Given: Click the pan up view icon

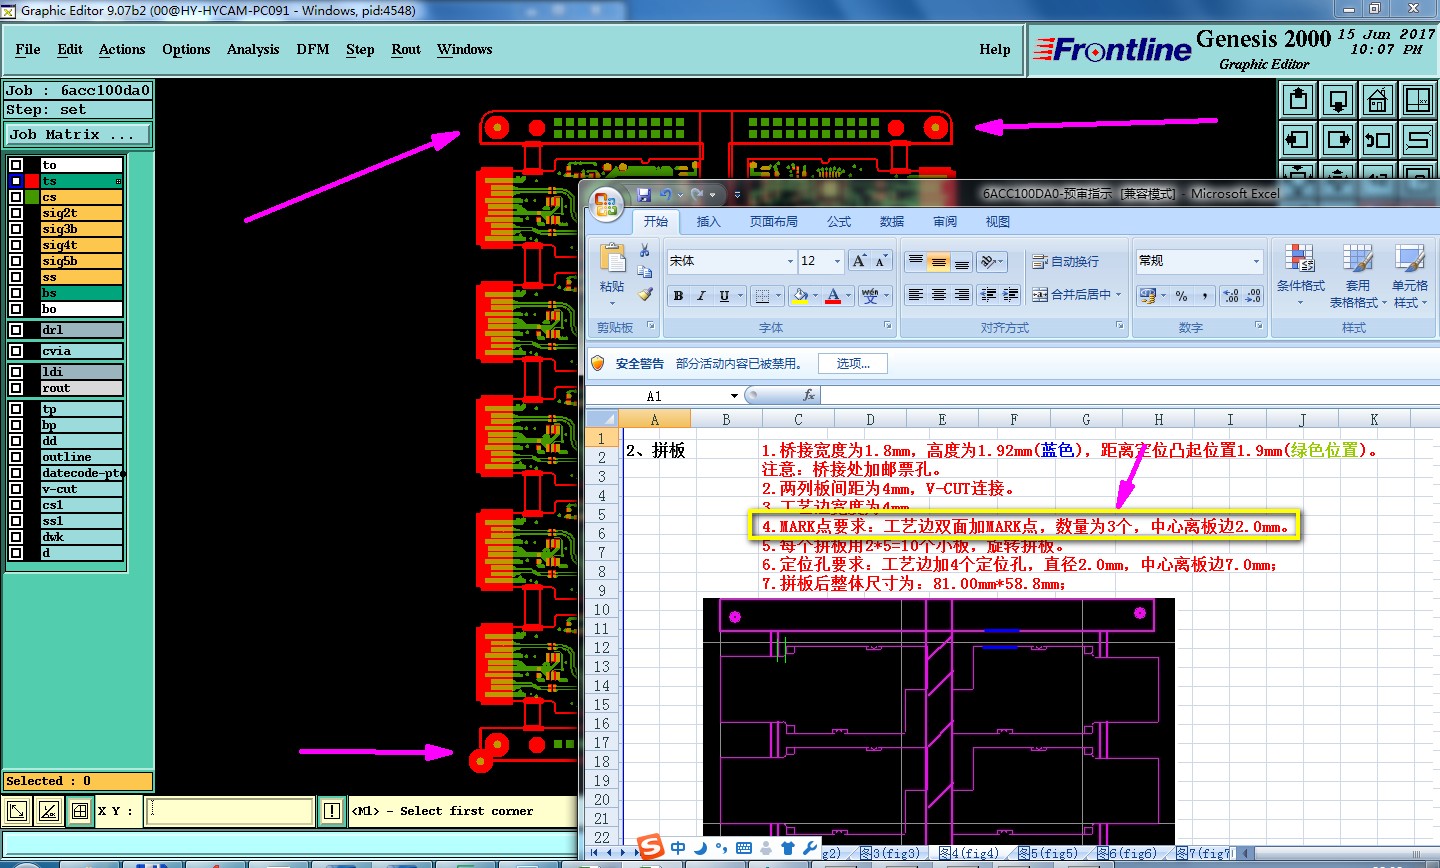Looking at the screenshot, I should click(1298, 100).
